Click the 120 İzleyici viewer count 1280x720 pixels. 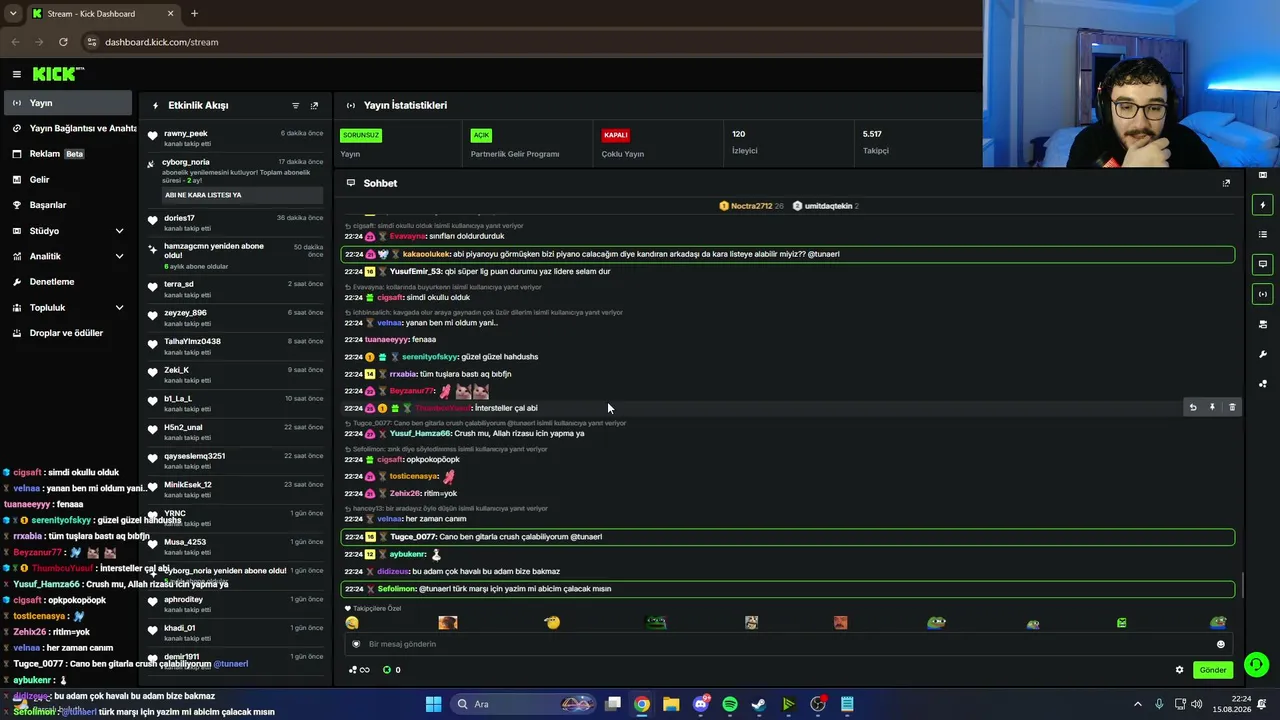[x=745, y=142]
